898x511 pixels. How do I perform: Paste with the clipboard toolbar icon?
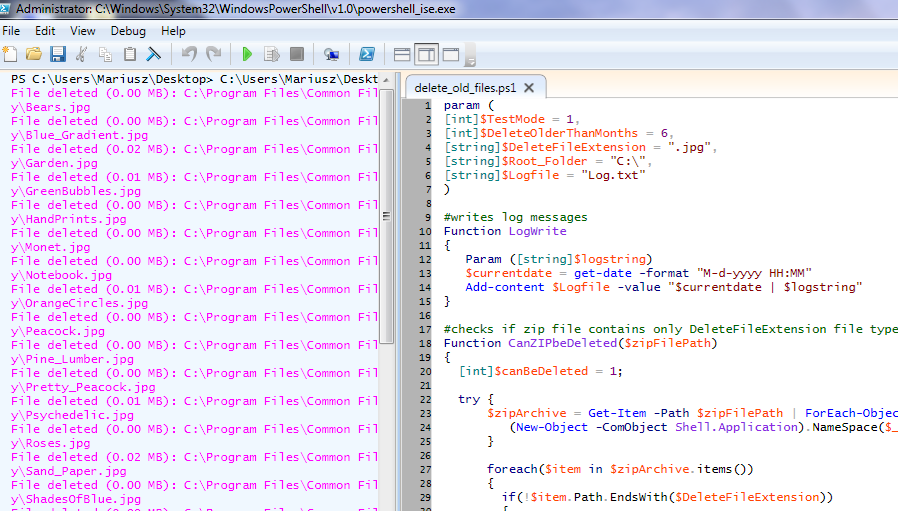pyautogui.click(x=130, y=54)
